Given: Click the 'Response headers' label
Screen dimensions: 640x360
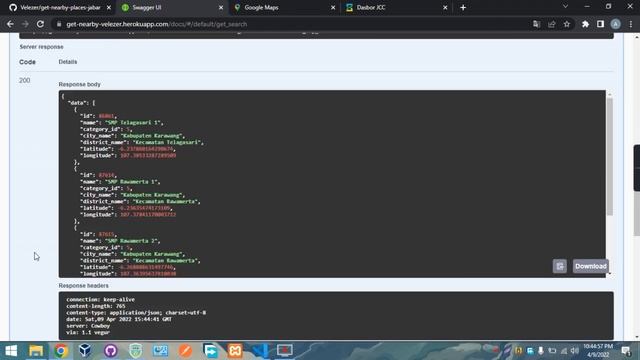Looking at the screenshot, I should coord(84,285).
